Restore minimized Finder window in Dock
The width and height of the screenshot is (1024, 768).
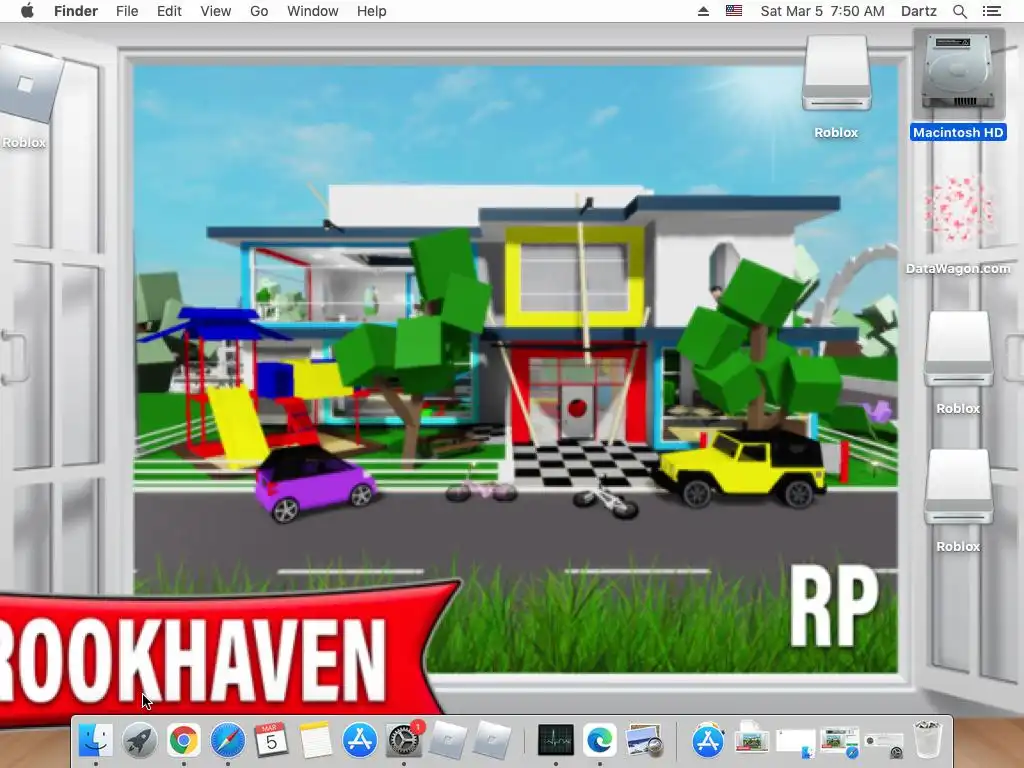[796, 743]
